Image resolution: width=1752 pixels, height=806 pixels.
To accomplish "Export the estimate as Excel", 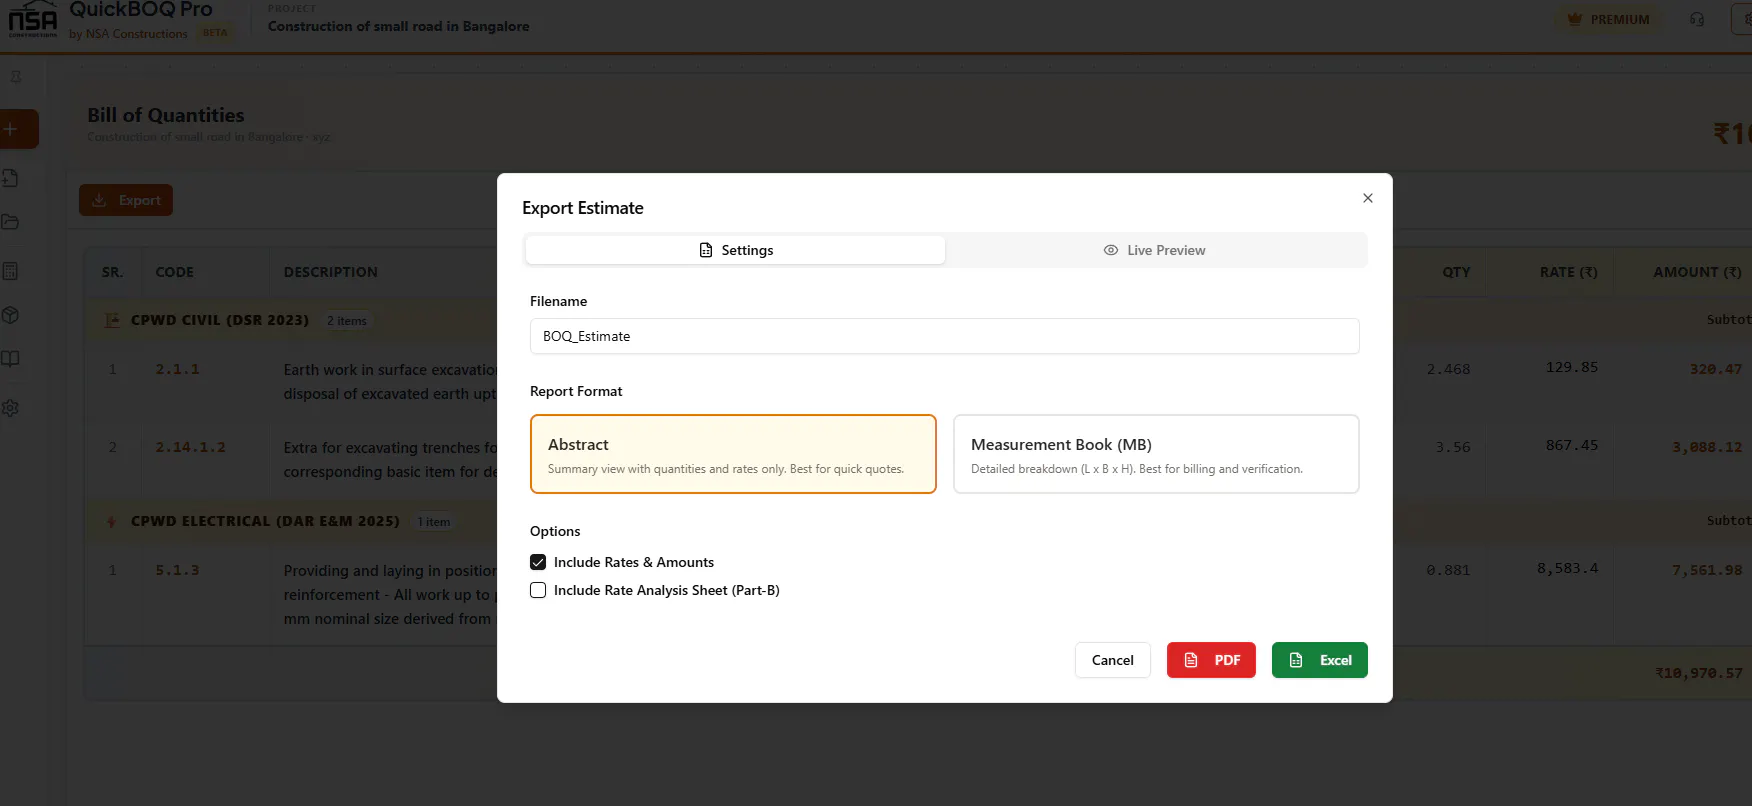I will click(x=1320, y=660).
